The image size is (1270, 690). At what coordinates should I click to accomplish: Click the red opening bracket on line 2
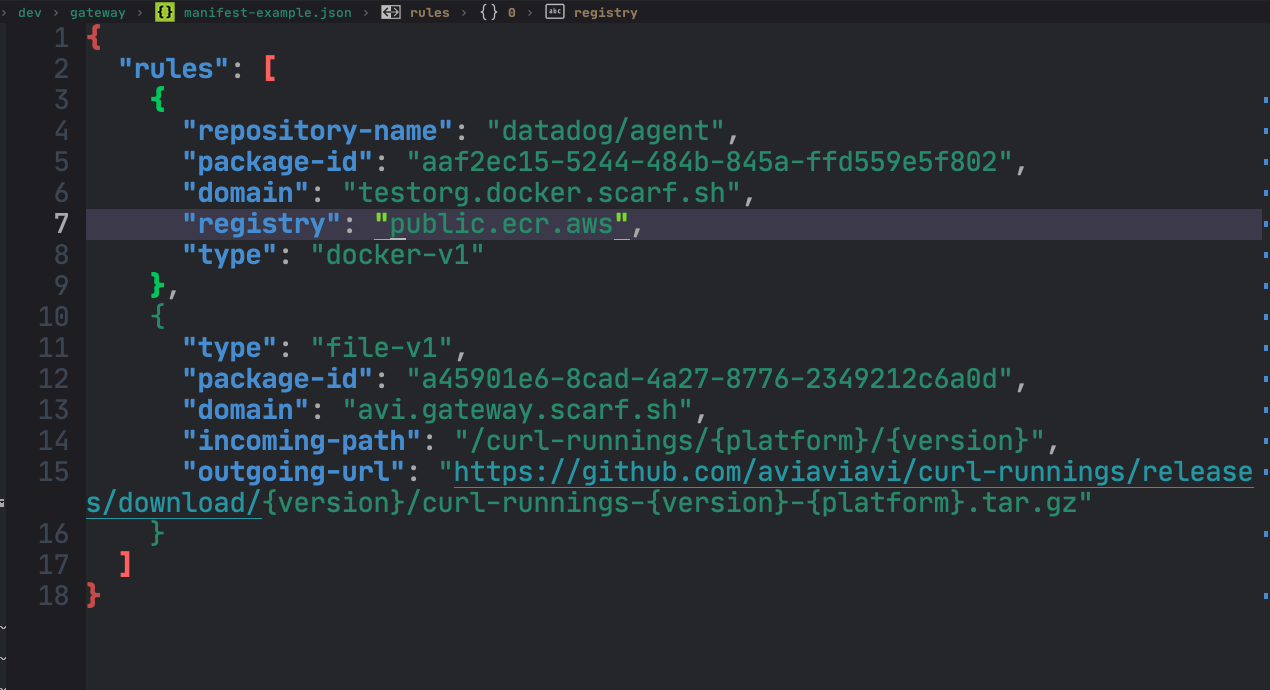point(268,69)
